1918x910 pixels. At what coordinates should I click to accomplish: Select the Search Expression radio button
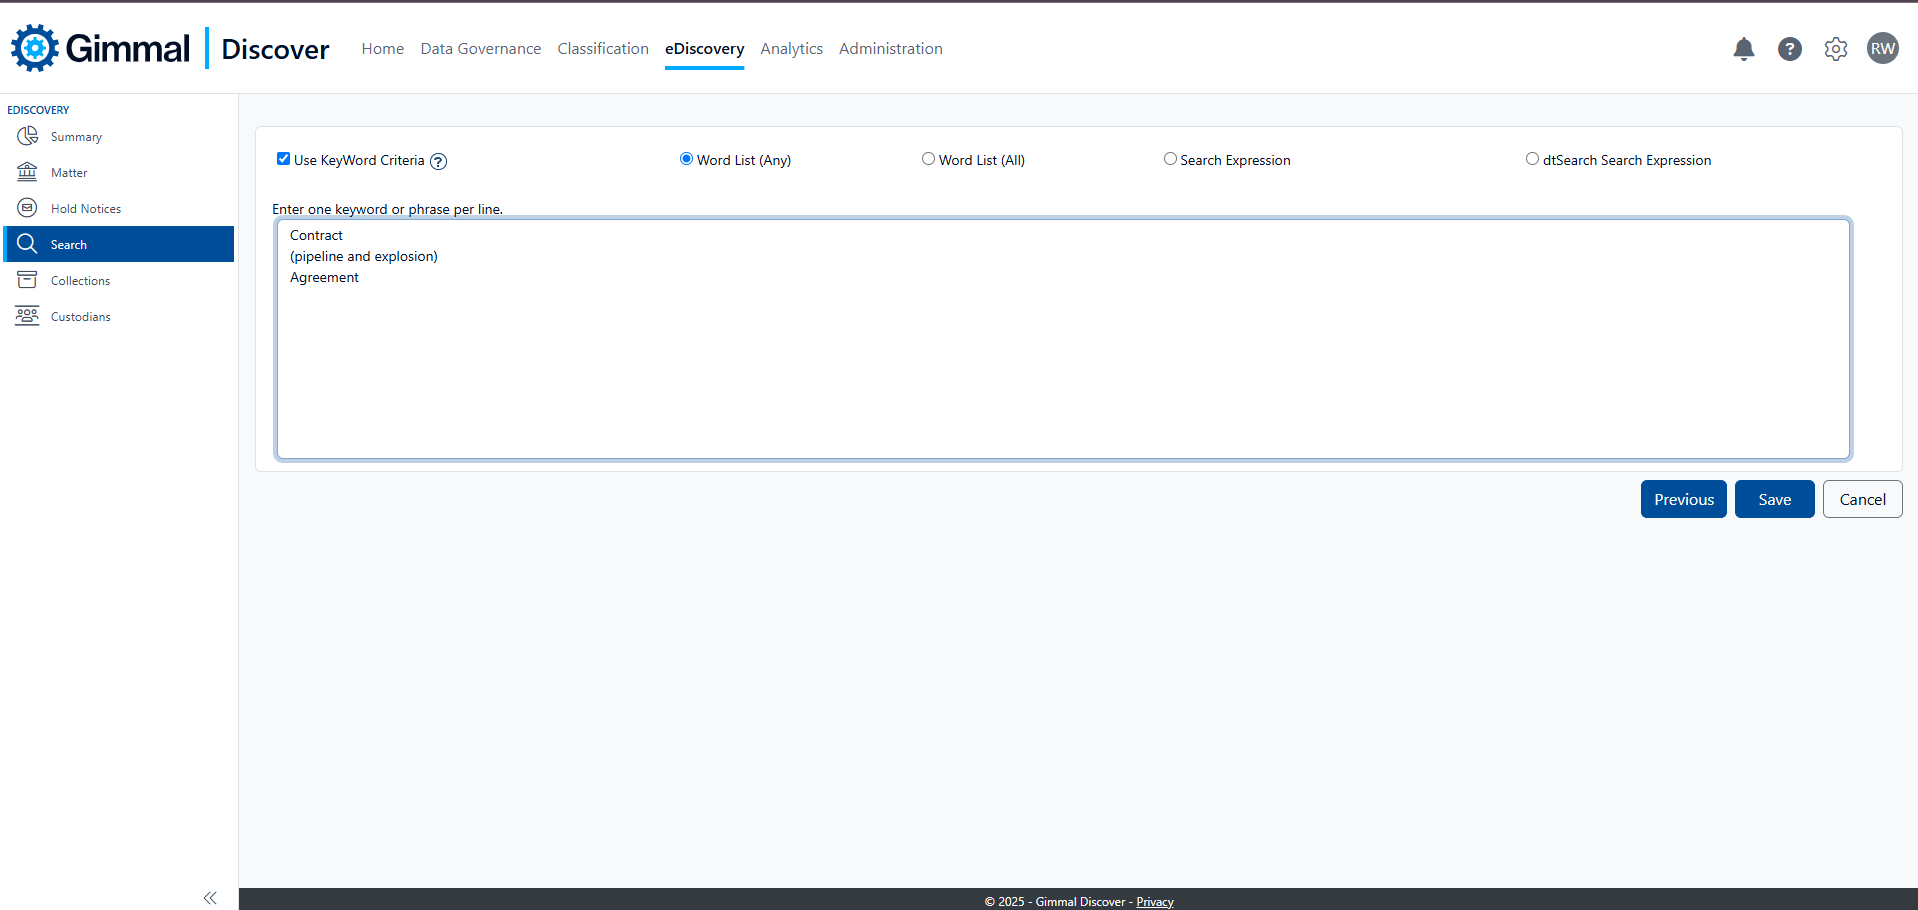pyautogui.click(x=1170, y=159)
